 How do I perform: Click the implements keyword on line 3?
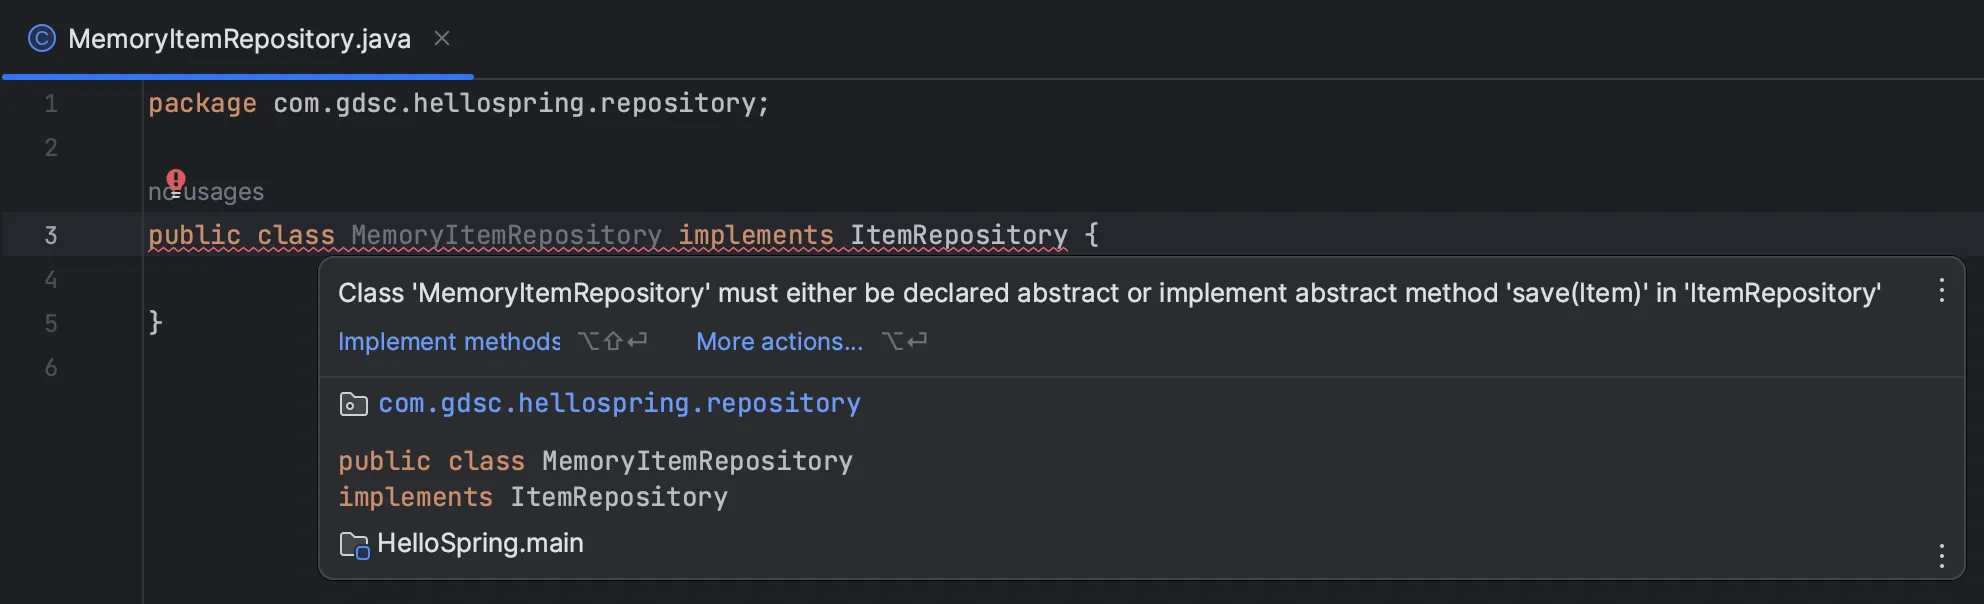[x=756, y=235]
